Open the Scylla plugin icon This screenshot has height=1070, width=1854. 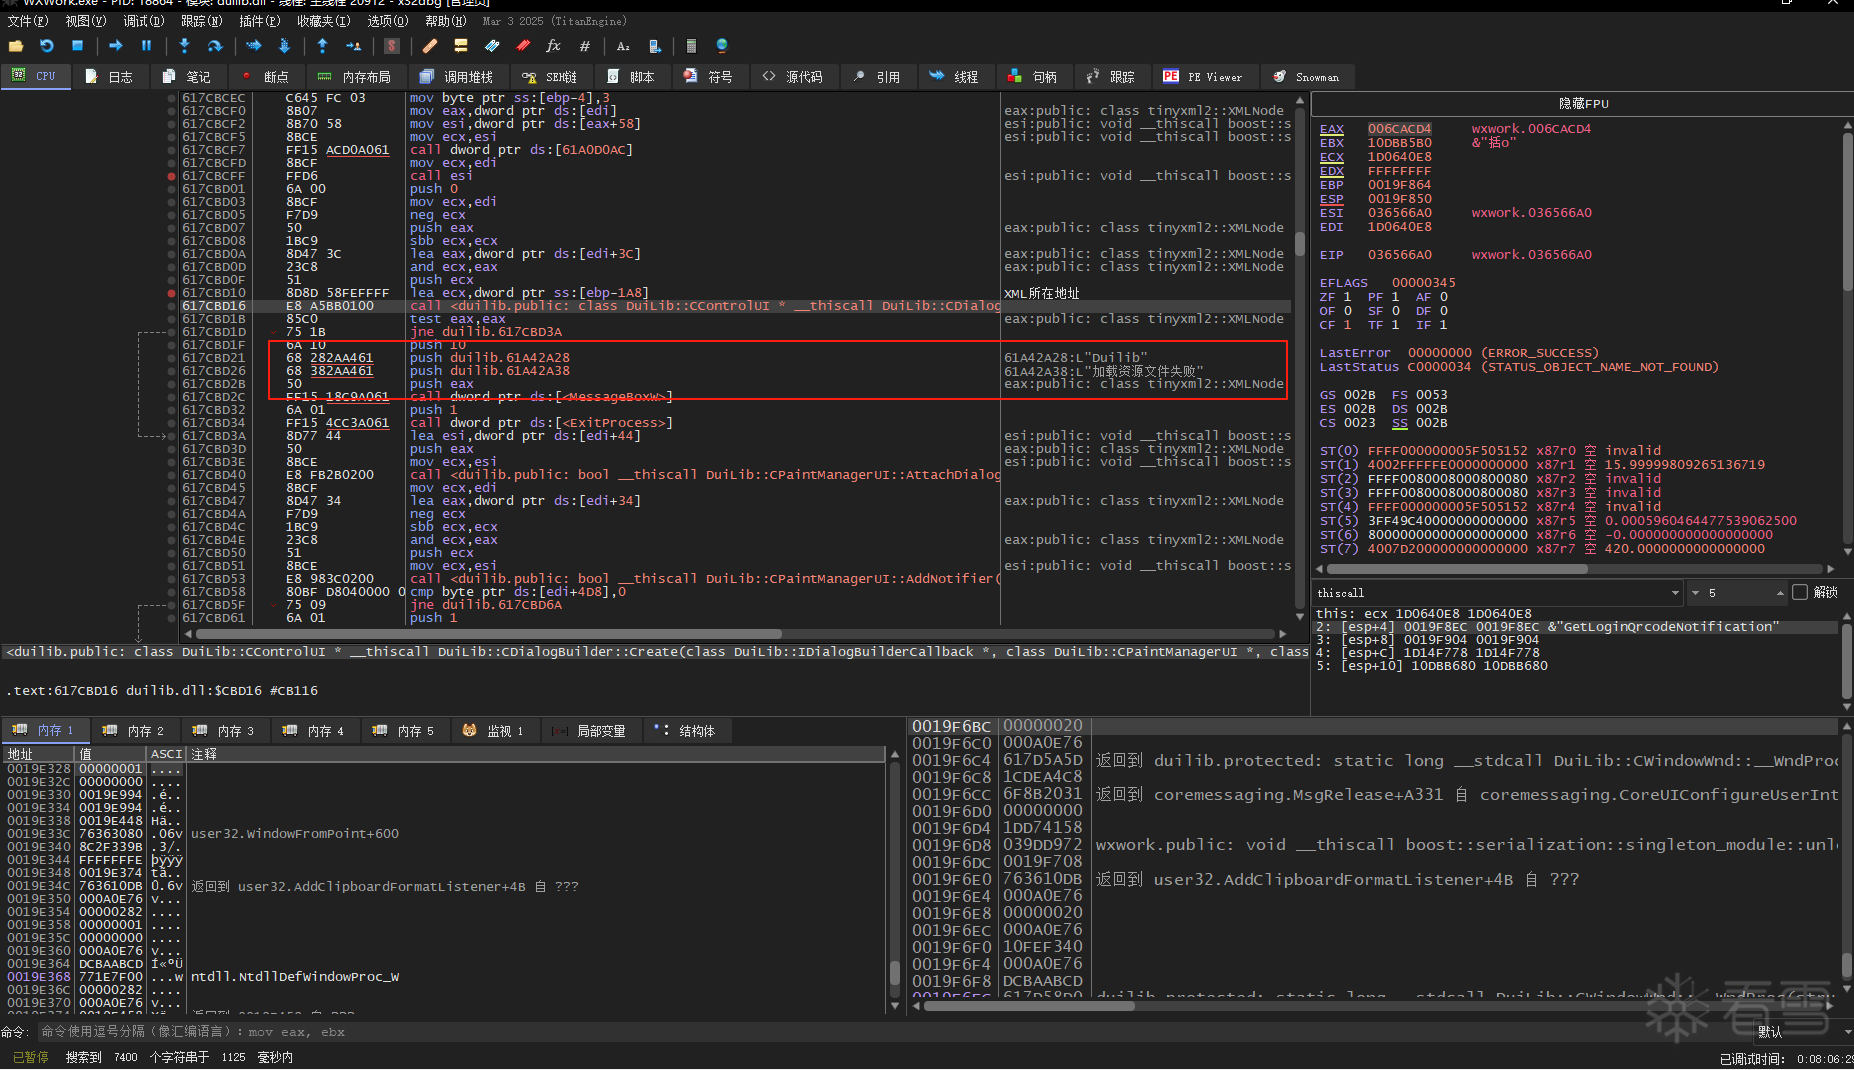pos(392,46)
